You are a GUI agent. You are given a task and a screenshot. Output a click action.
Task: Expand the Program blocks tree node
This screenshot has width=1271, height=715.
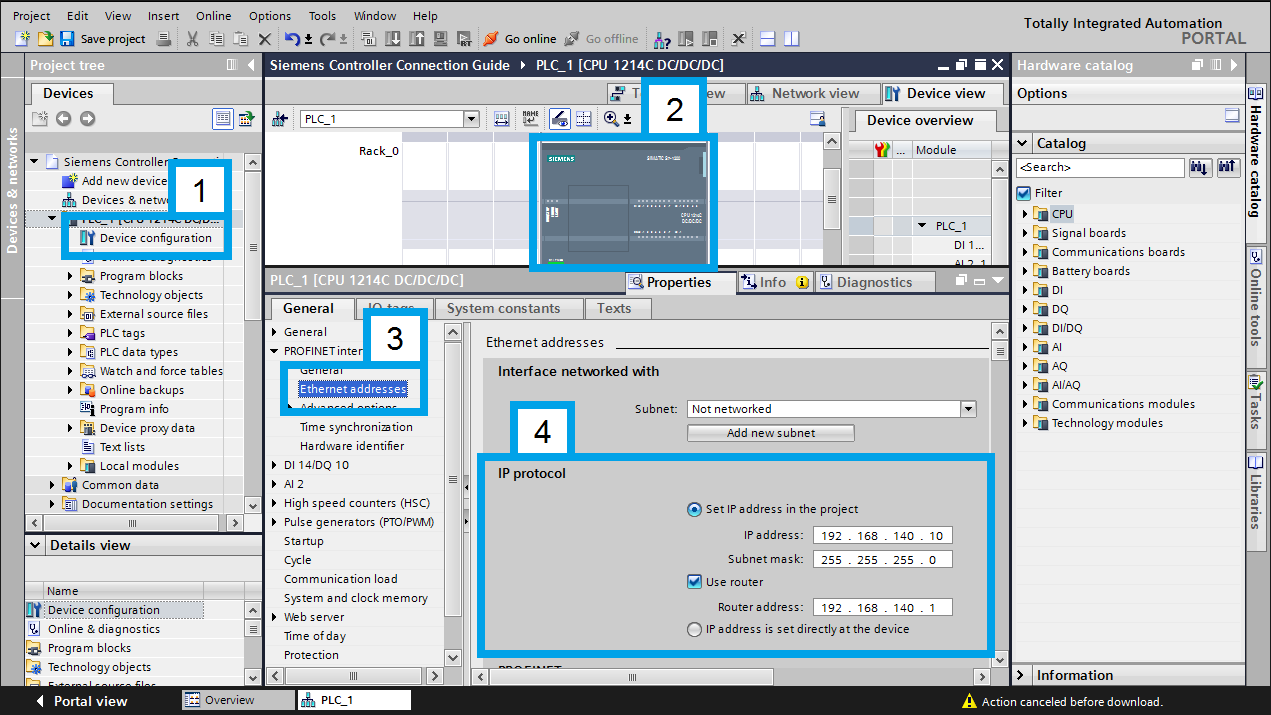71,276
